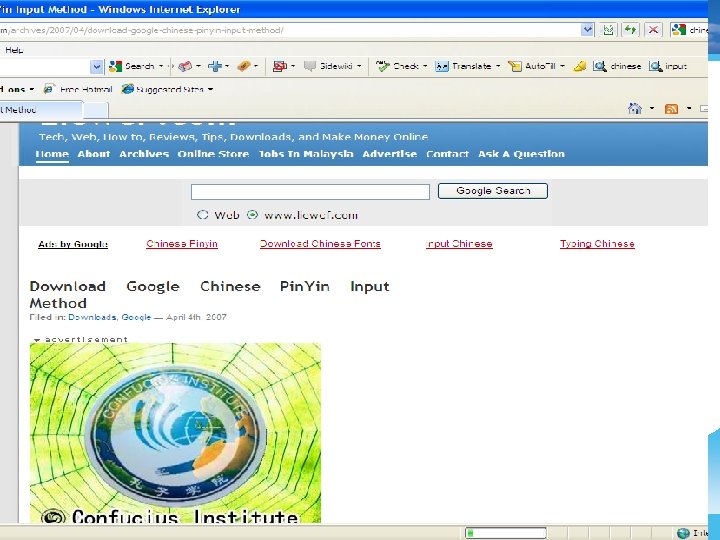Click the site search text field
The image size is (720, 540).
click(x=310, y=192)
